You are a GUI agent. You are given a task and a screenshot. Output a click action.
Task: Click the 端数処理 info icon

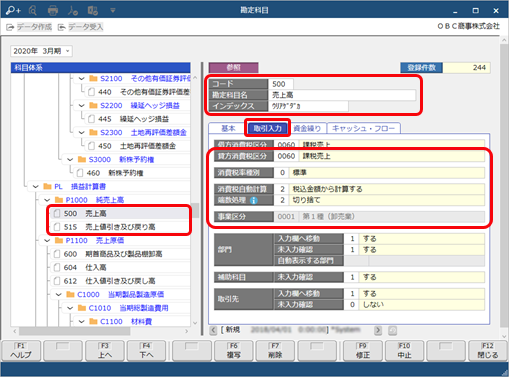point(253,200)
